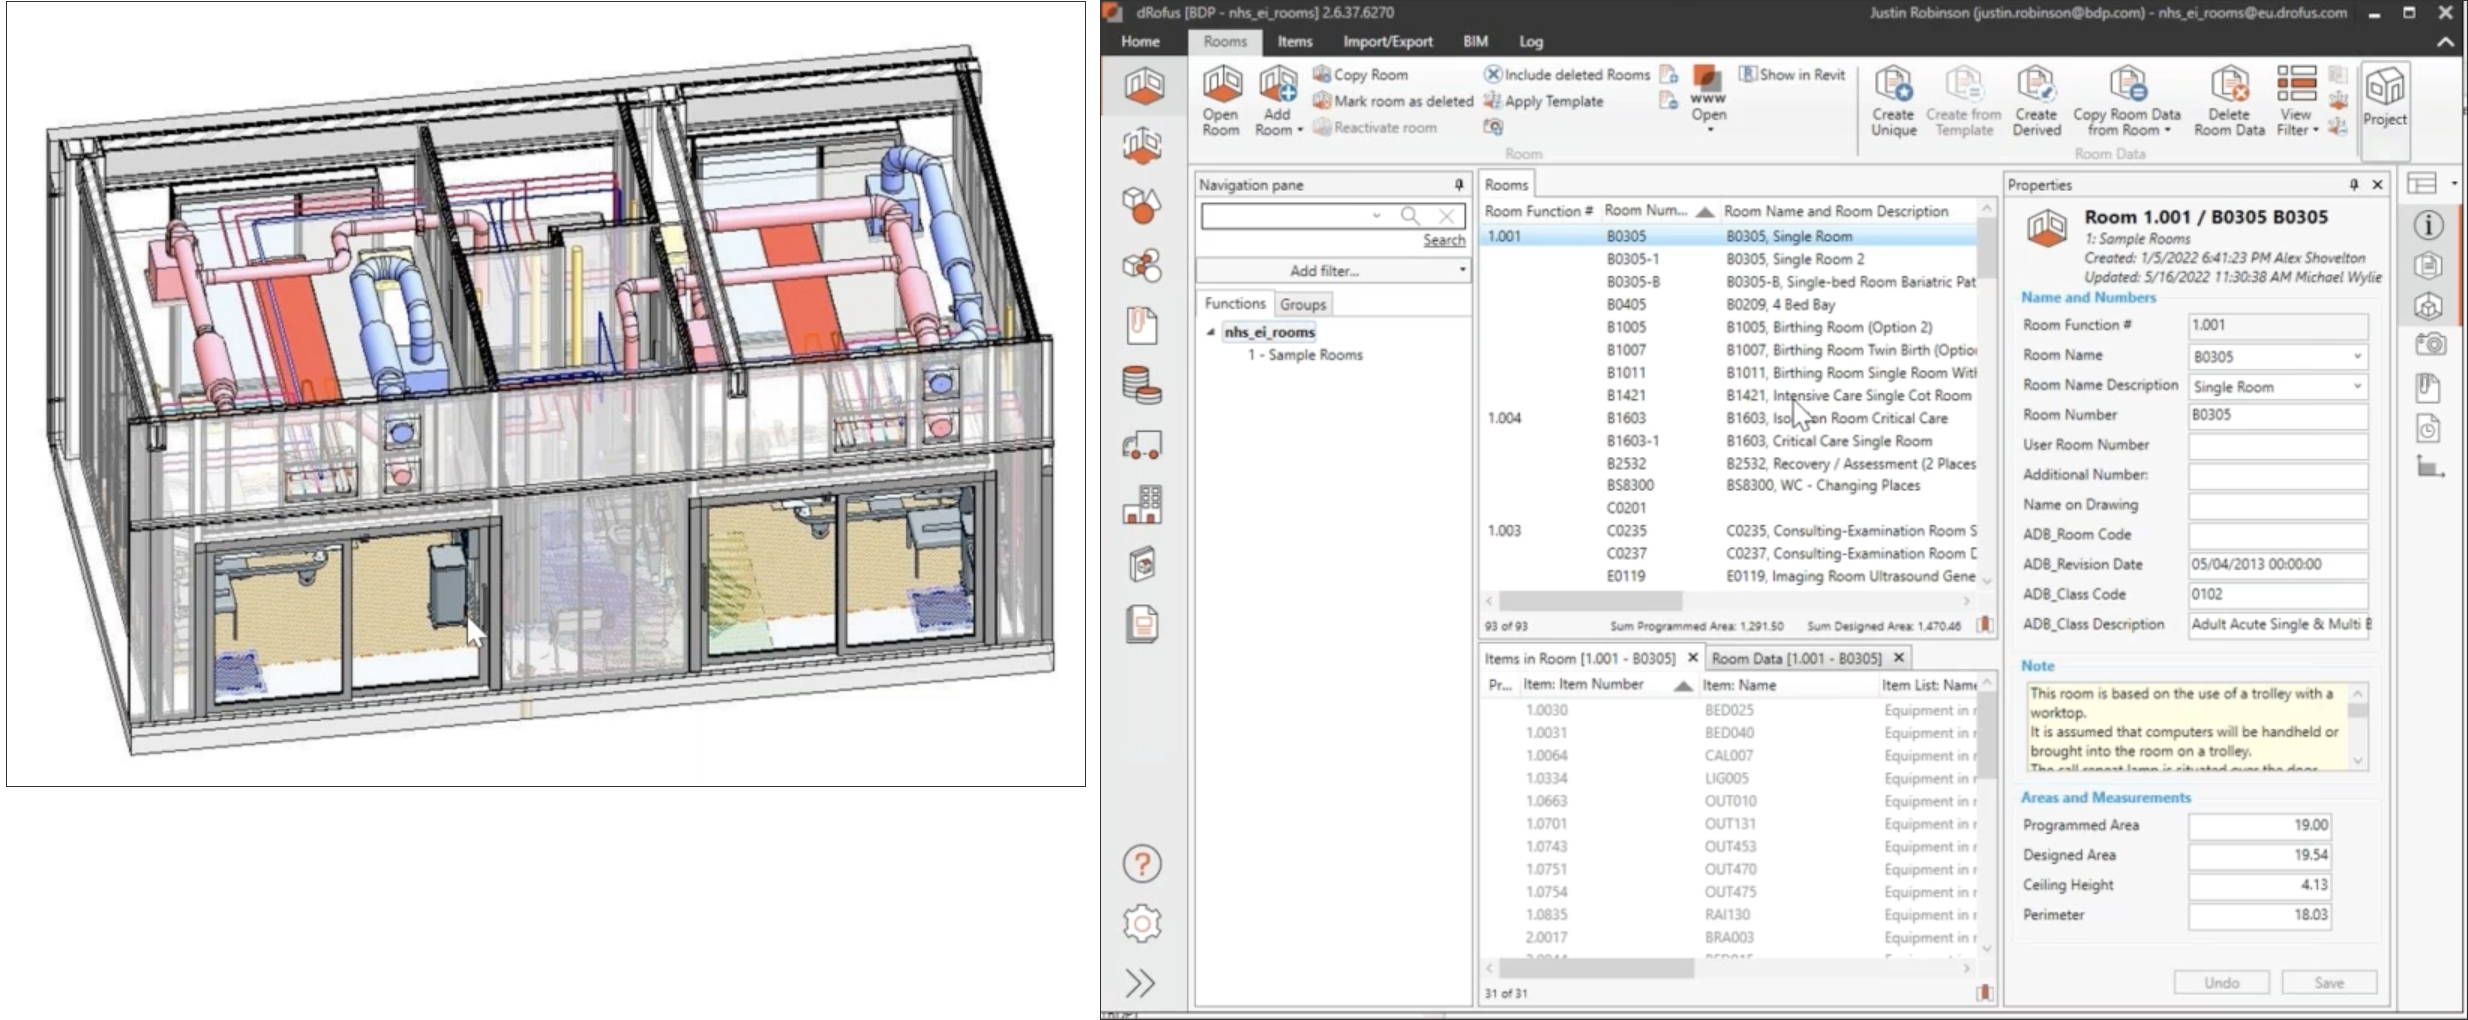Click the info icon in right sidebar
The width and height of the screenshot is (2468, 1020).
[x=2429, y=226]
